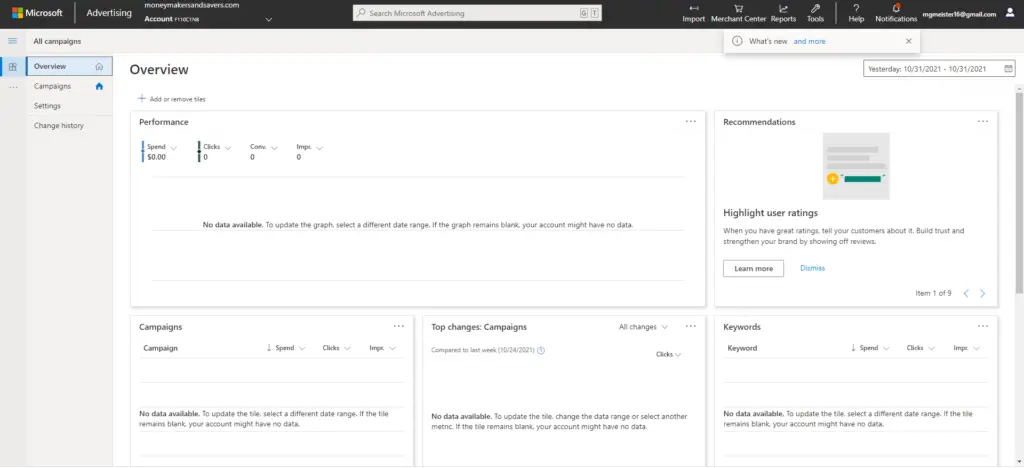This screenshot has width=1024, height=468.
Task: Click the Microsoft logo
Action: [37, 13]
